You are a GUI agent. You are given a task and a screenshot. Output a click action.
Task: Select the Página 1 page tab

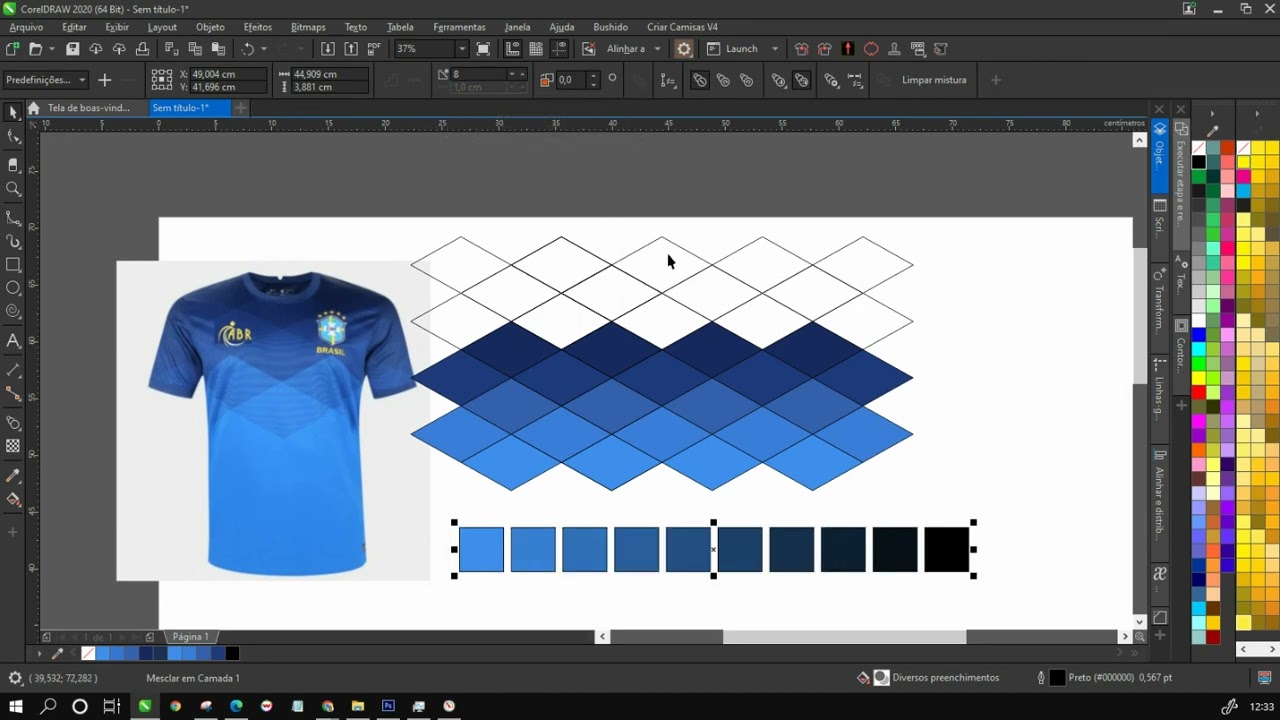point(190,637)
